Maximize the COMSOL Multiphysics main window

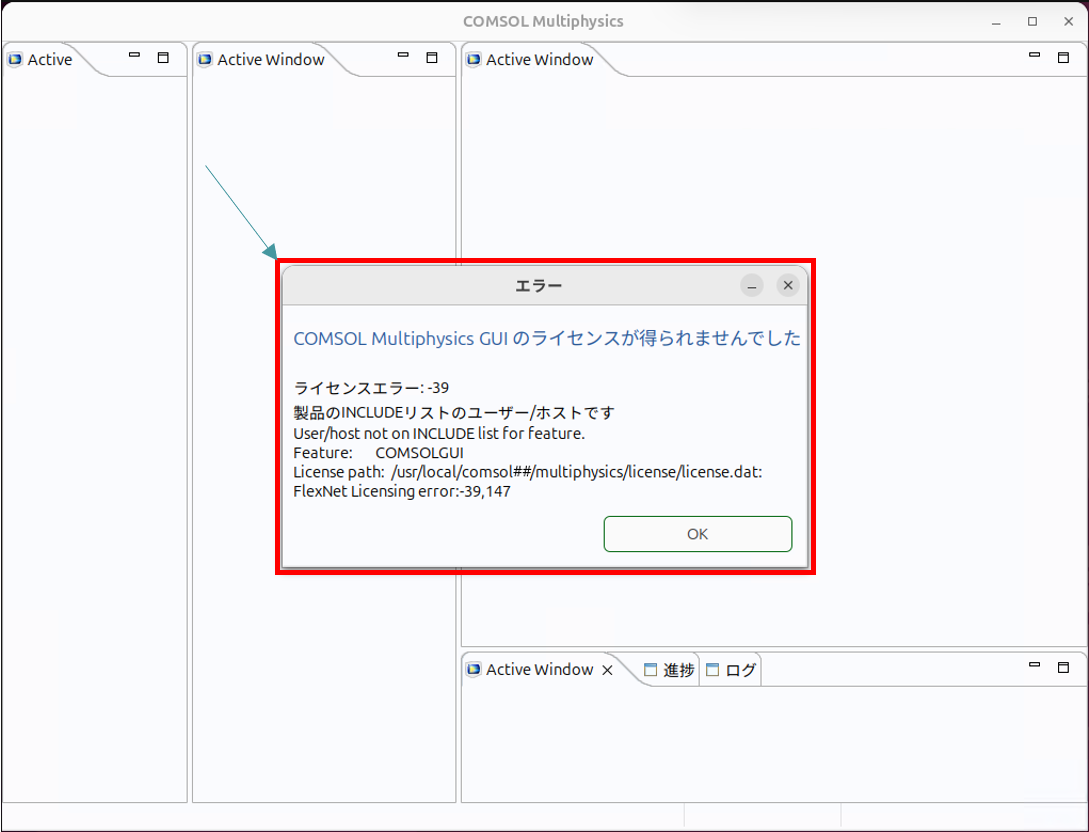click(x=1032, y=21)
